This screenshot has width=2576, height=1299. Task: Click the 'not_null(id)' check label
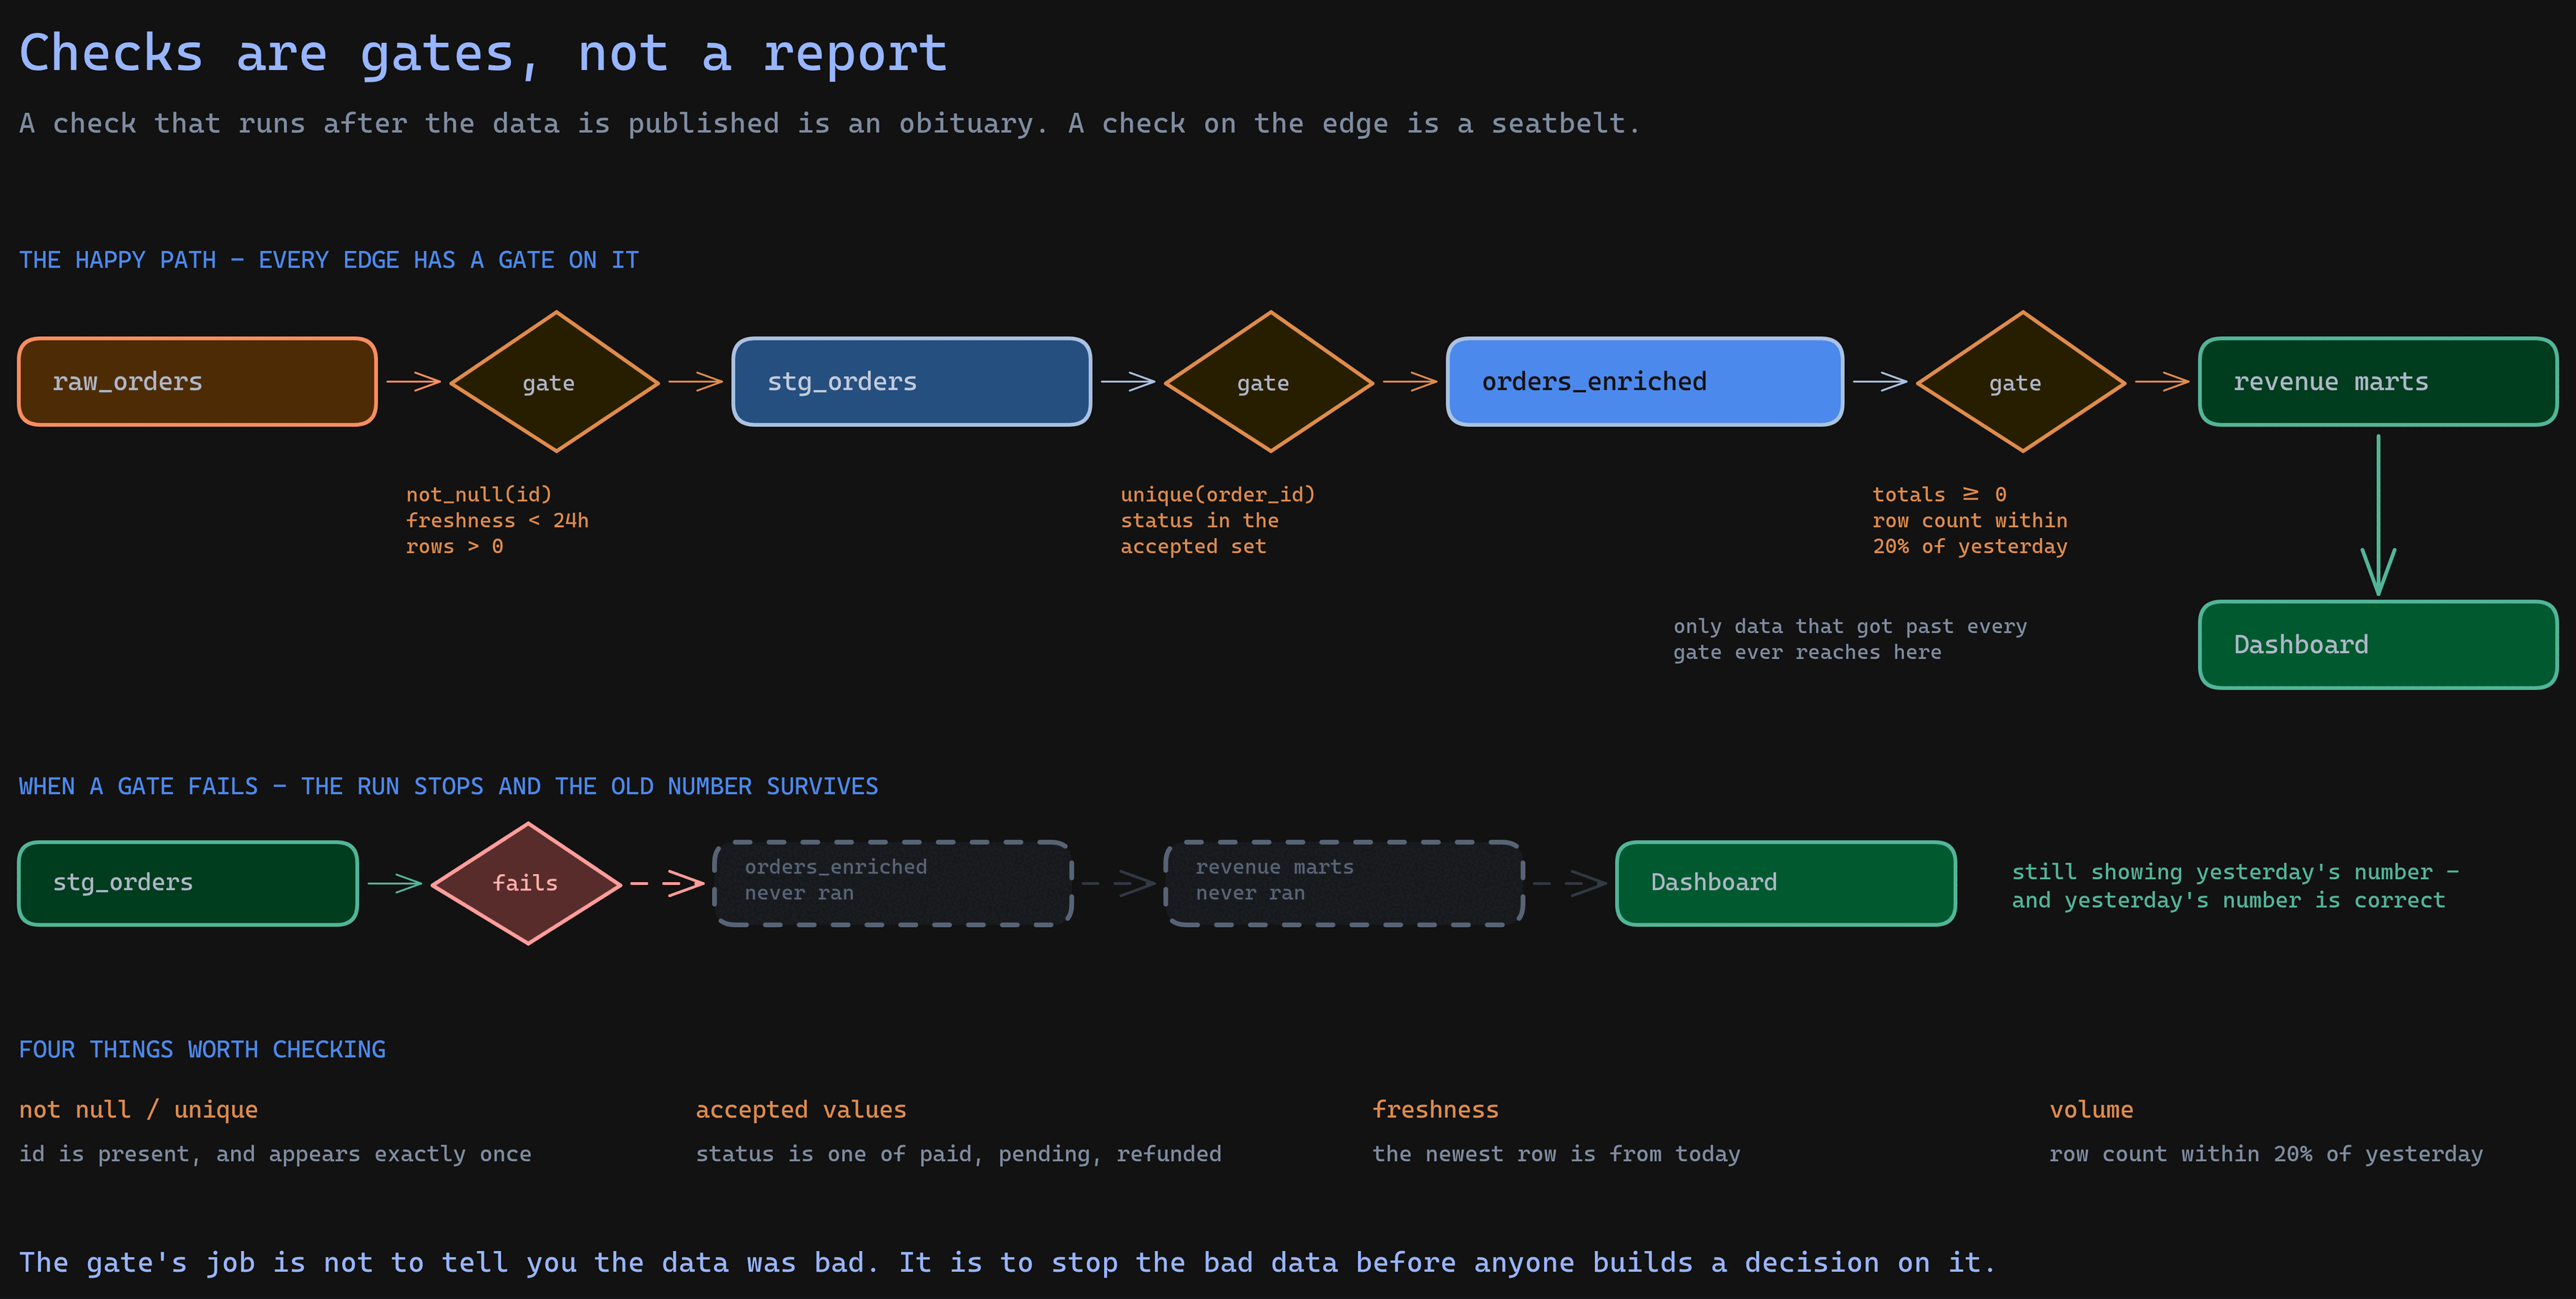coord(479,494)
